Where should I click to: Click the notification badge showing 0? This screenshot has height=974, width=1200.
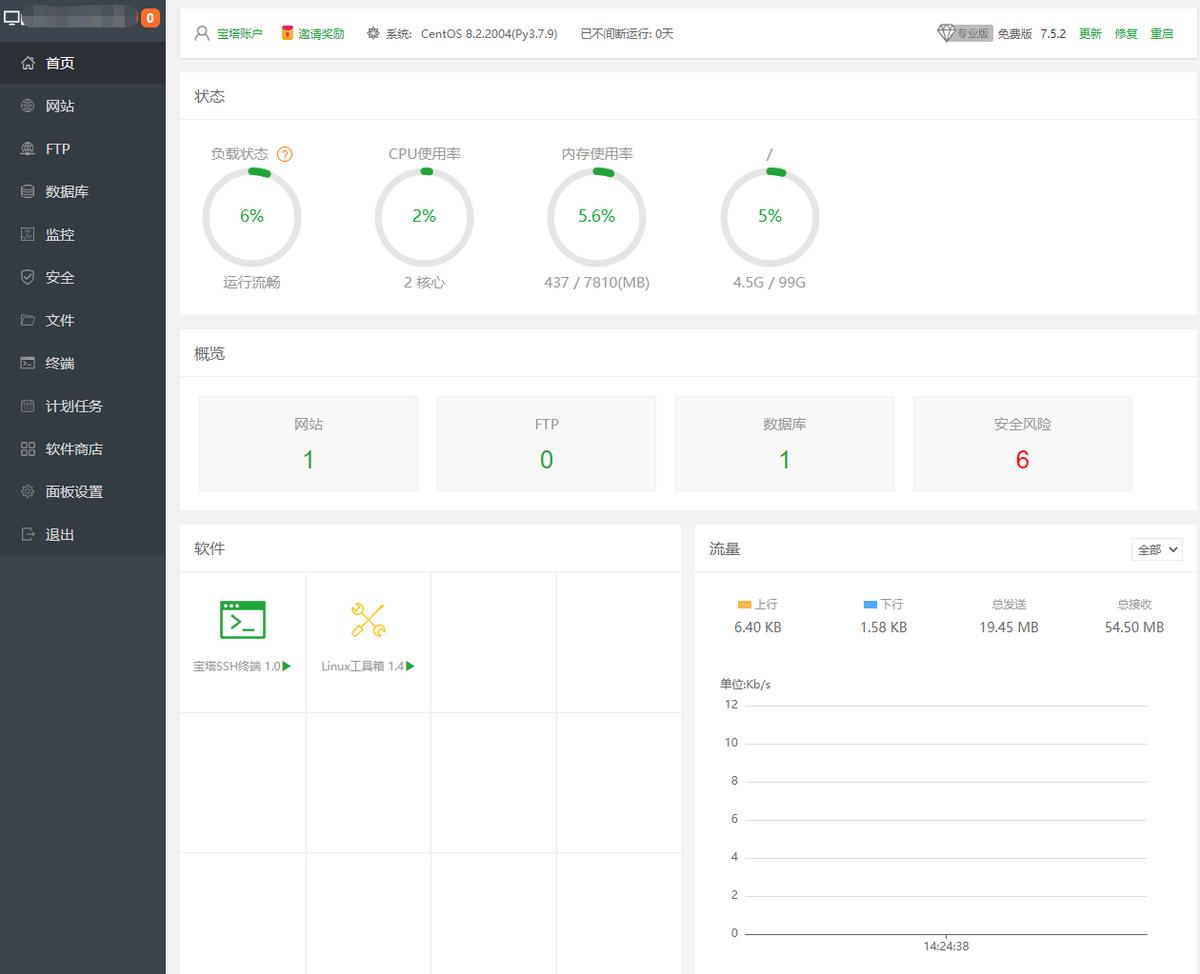pos(150,18)
